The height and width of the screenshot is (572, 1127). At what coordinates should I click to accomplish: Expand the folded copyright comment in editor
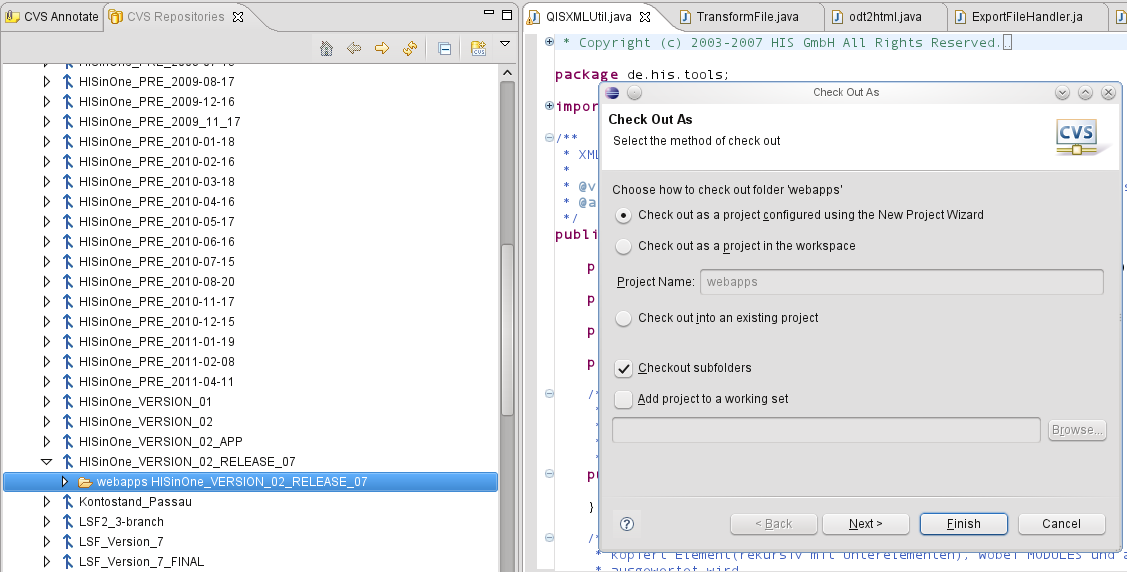coord(549,42)
